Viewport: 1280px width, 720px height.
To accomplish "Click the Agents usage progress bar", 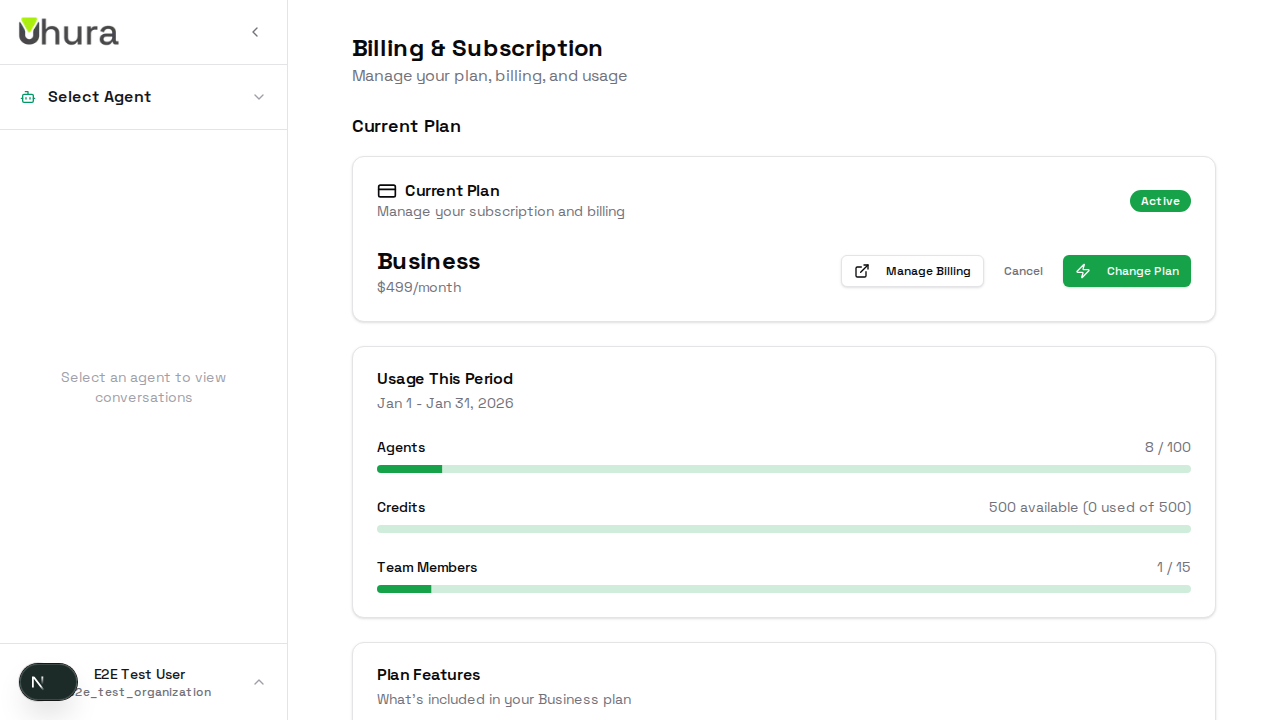I will pos(784,469).
